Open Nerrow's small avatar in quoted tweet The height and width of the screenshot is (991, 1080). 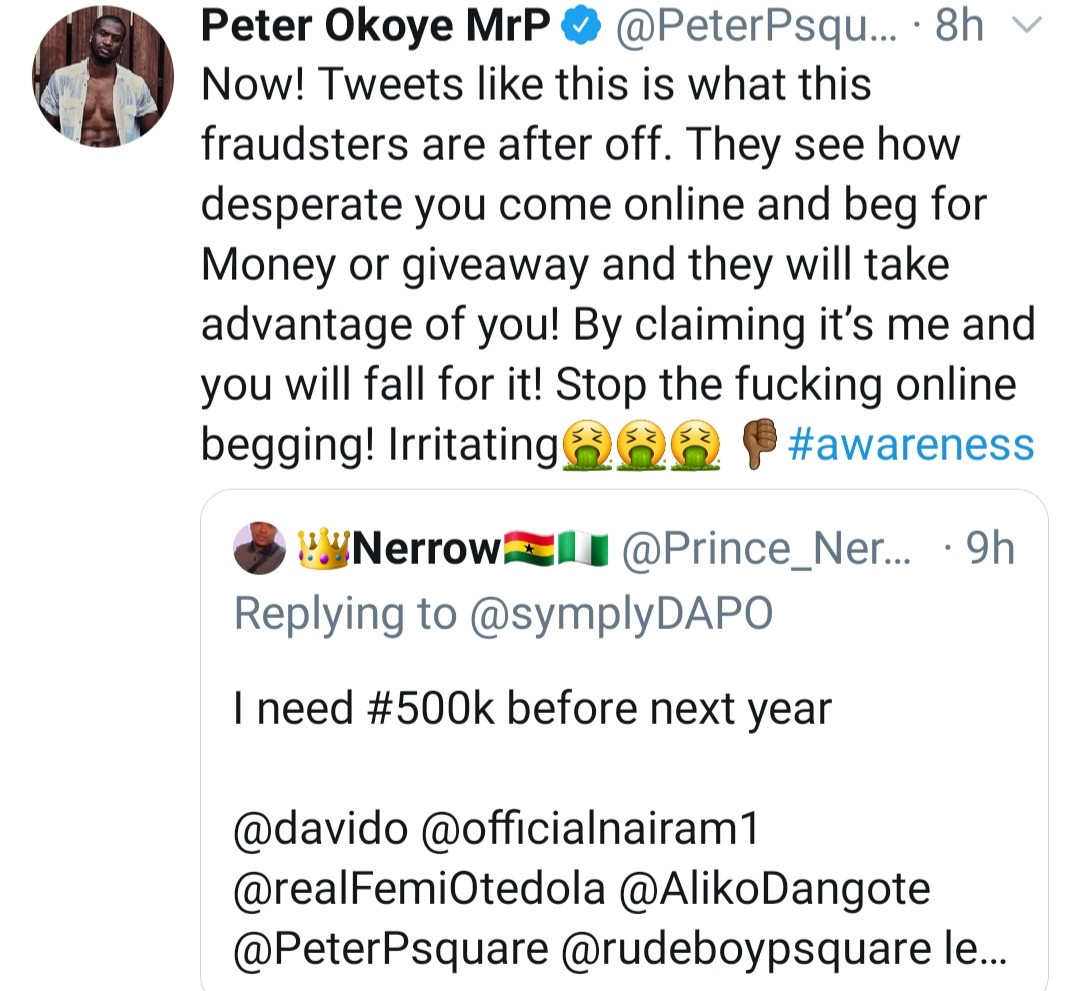pyautogui.click(x=259, y=549)
